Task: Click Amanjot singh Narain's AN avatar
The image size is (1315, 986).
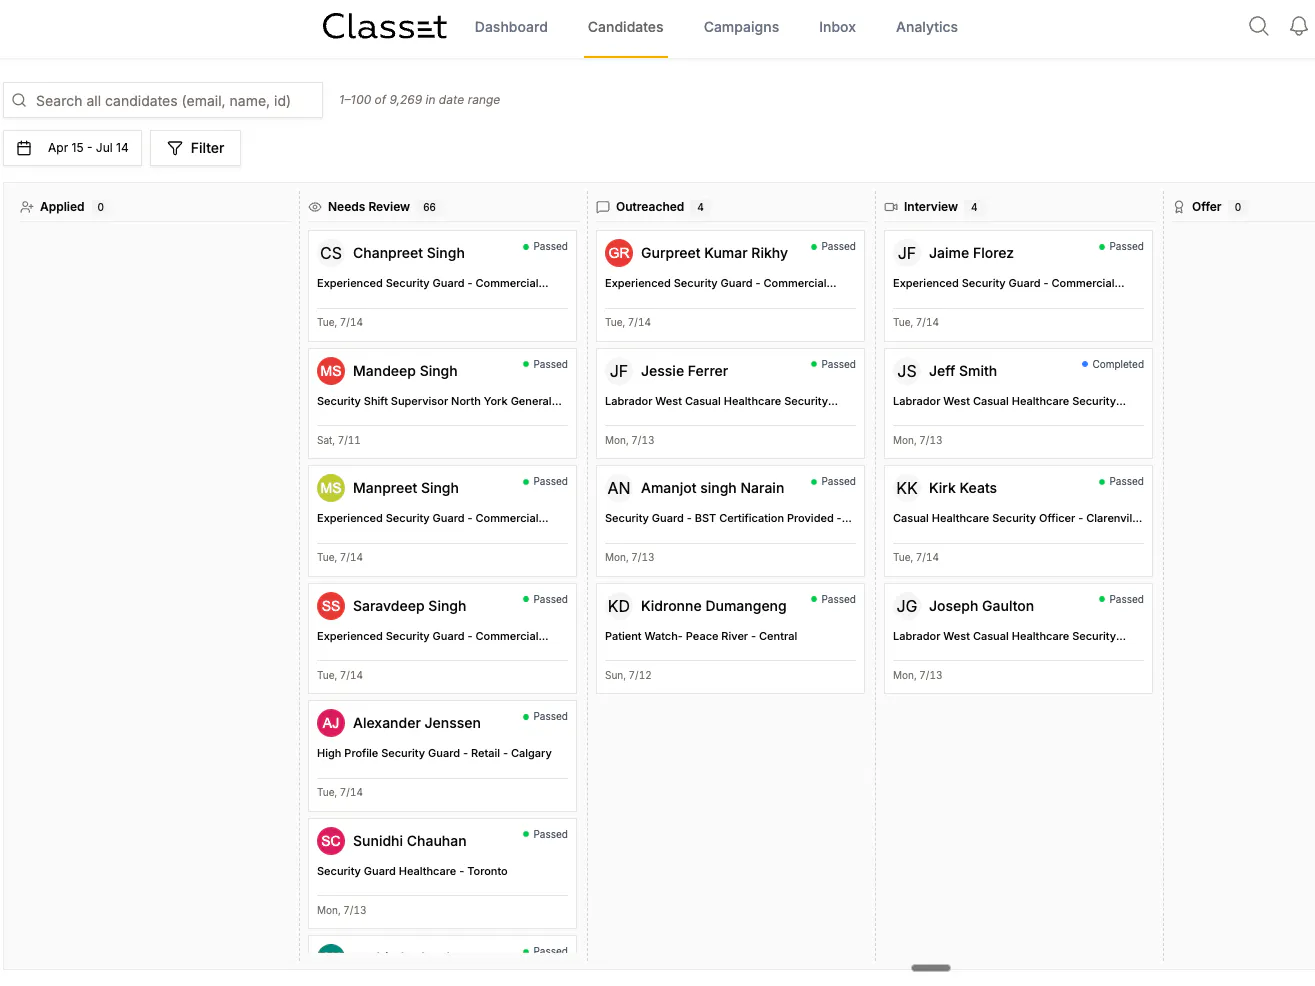Action: [619, 488]
